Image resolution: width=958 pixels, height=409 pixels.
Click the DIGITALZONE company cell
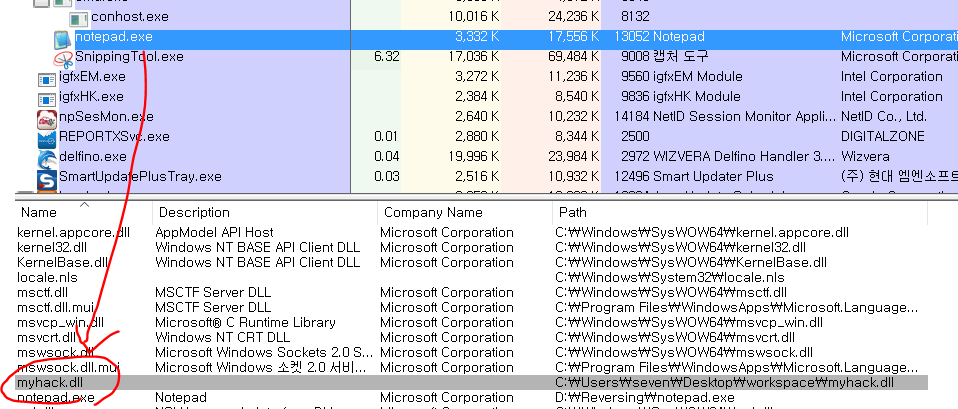click(883, 136)
